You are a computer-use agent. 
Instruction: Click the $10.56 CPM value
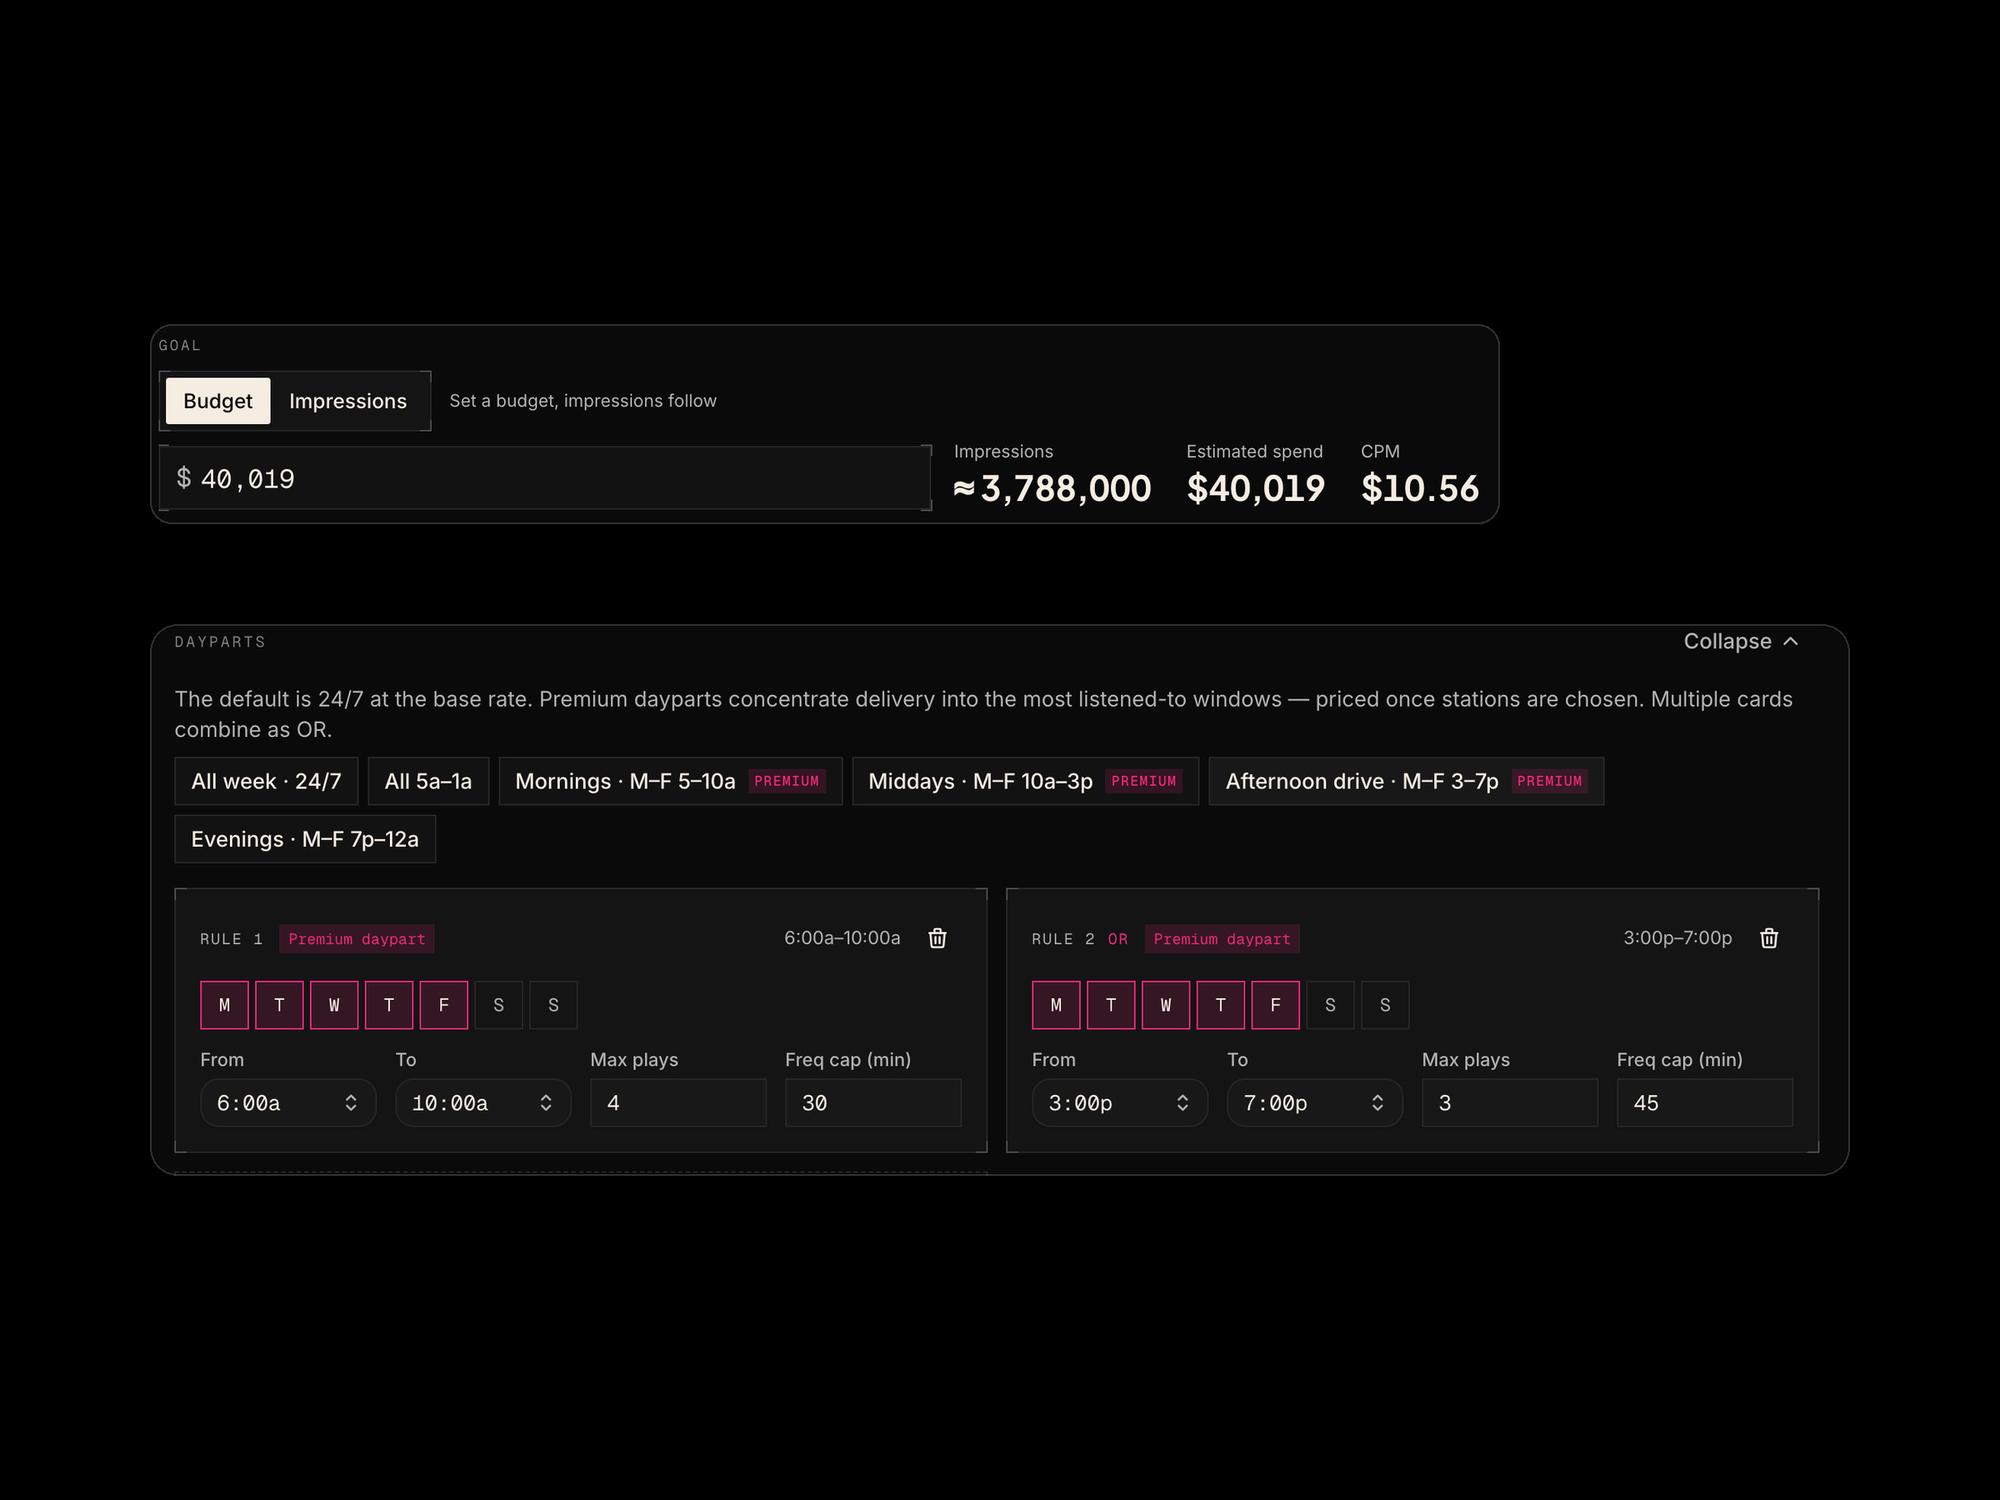click(1420, 488)
